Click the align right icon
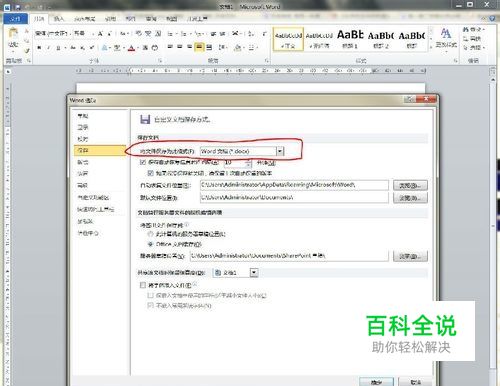The width and height of the screenshot is (500, 386). (189, 47)
